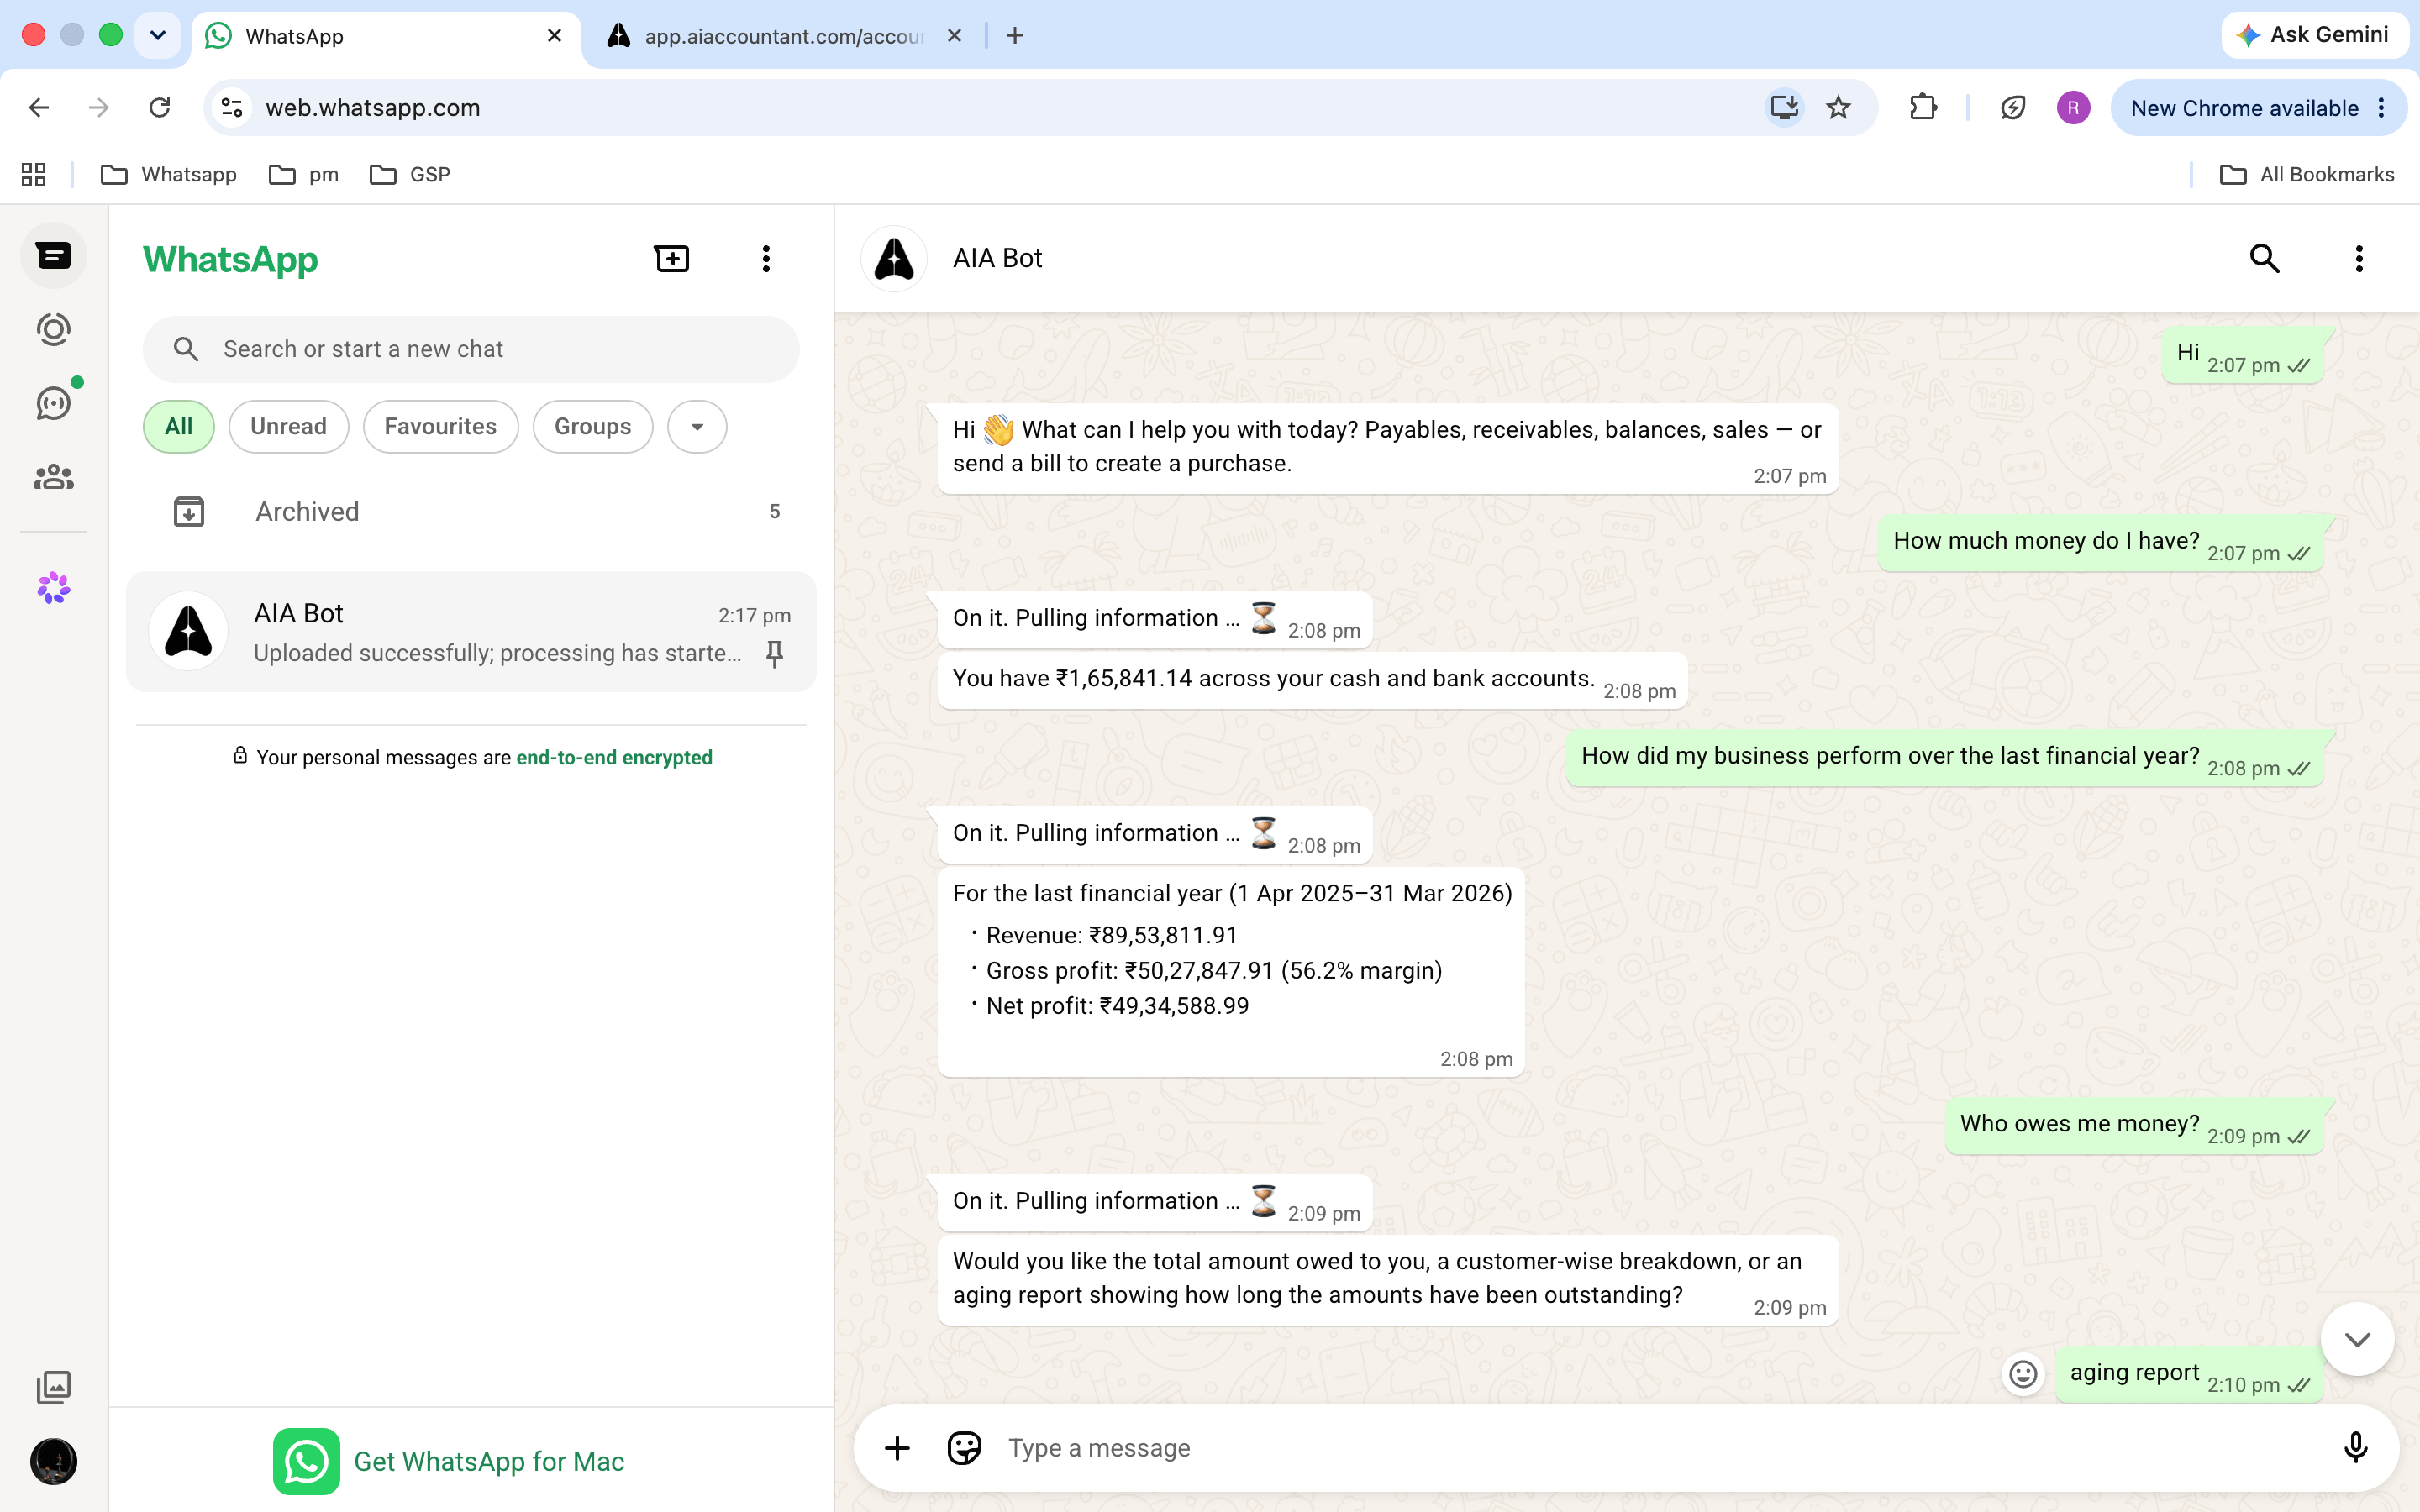Open the Chats sidebar icon
The image size is (2420, 1512).
(x=54, y=256)
